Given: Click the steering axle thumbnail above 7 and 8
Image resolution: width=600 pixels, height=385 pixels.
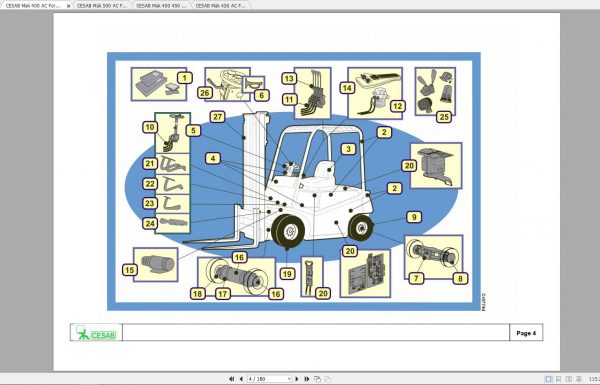Looking at the screenshot, I should point(434,256).
